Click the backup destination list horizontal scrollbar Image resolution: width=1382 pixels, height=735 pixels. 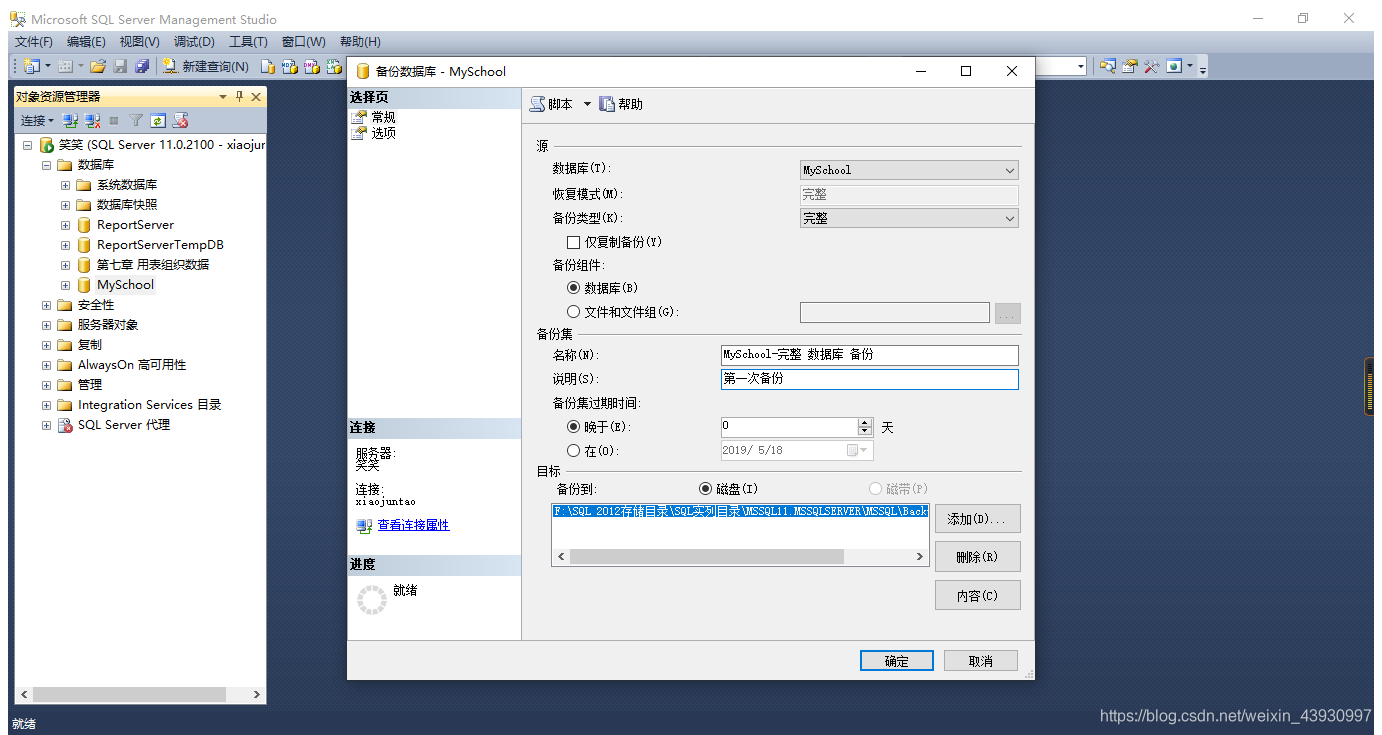click(740, 556)
